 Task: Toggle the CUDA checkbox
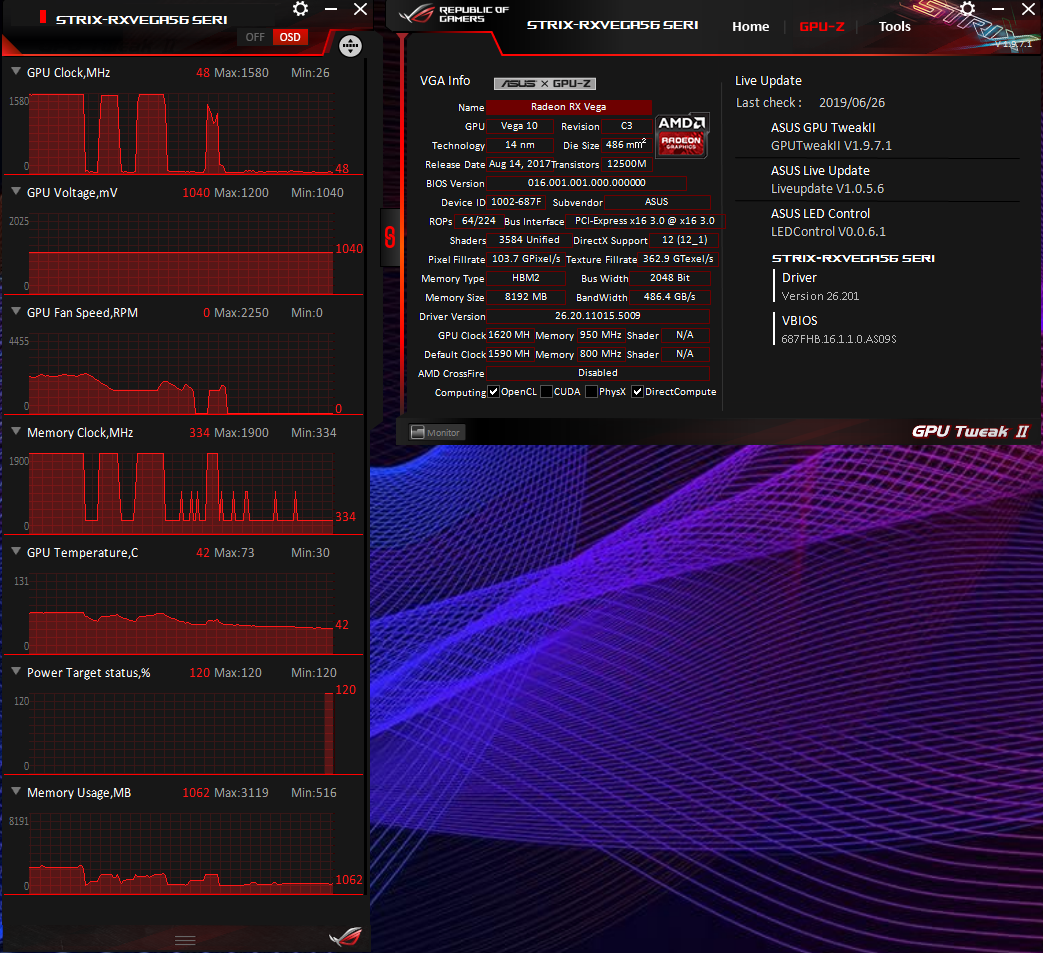(x=546, y=392)
